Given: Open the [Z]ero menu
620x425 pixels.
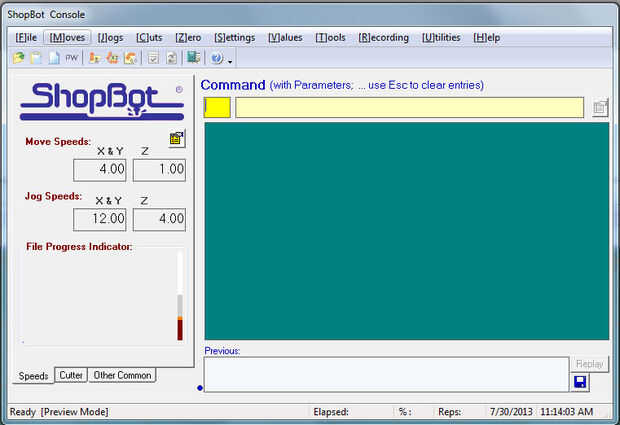Looking at the screenshot, I should 188,38.
